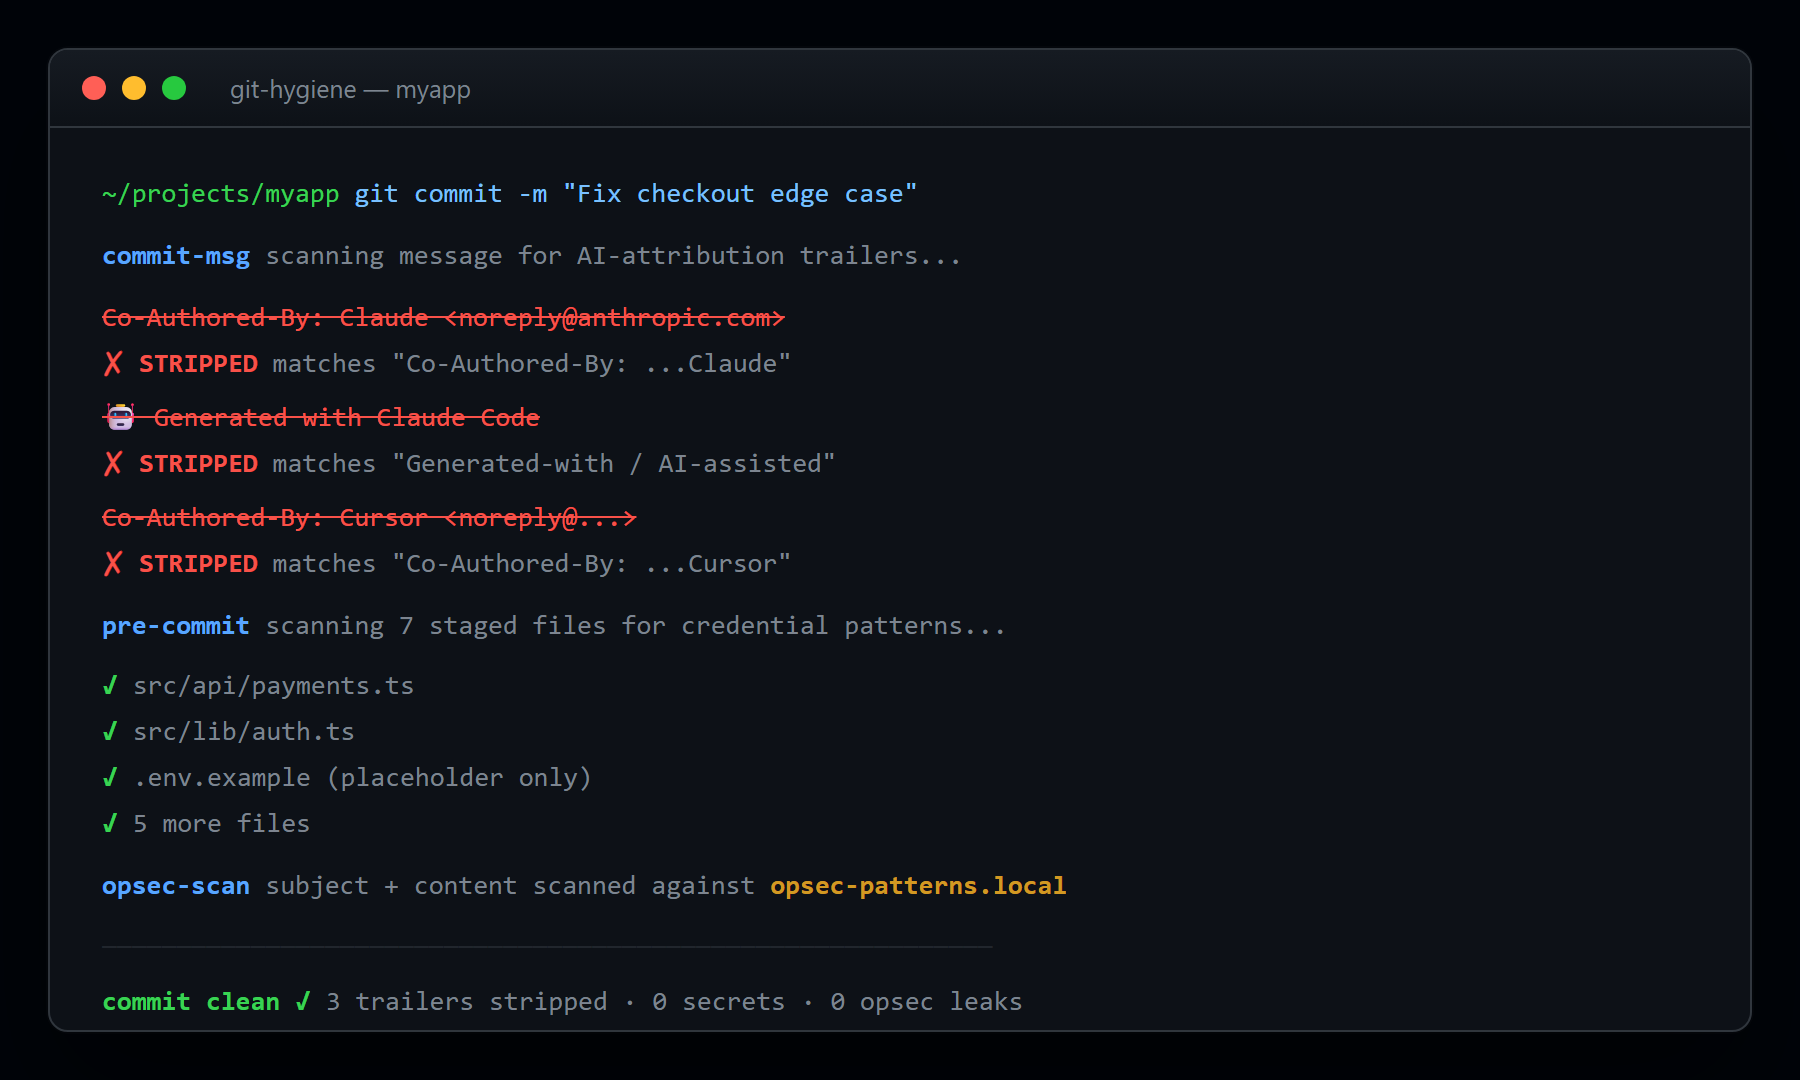
Task: Click 'scanning message for AI-attribution trailers...'
Action: coord(613,256)
